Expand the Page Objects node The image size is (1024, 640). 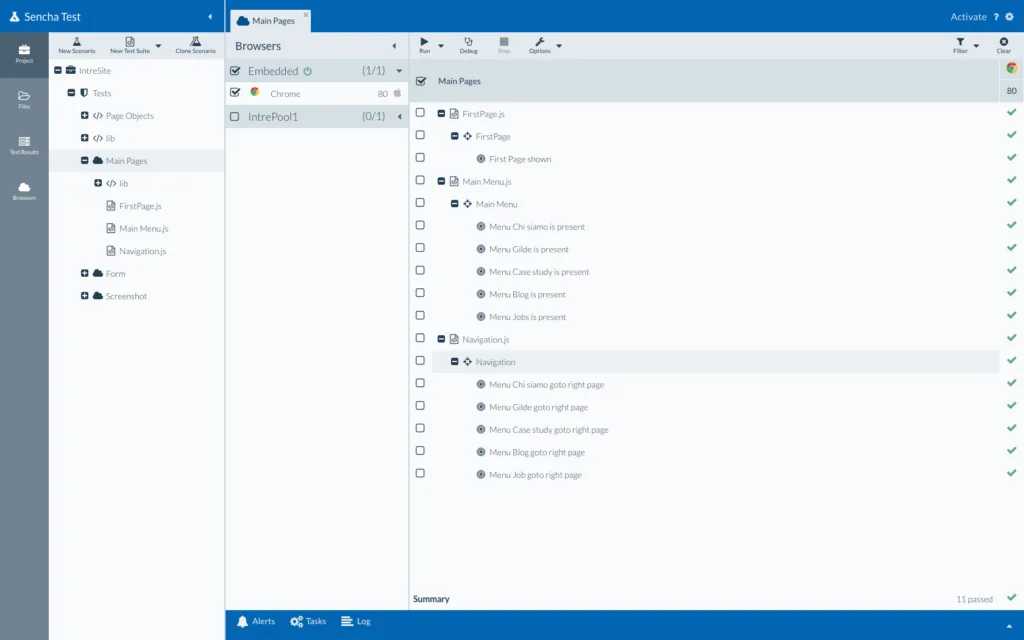pos(84,116)
